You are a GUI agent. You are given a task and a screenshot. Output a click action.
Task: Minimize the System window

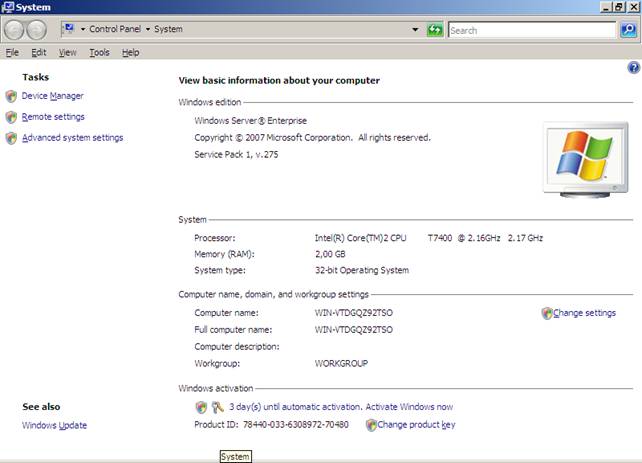coord(606,7)
